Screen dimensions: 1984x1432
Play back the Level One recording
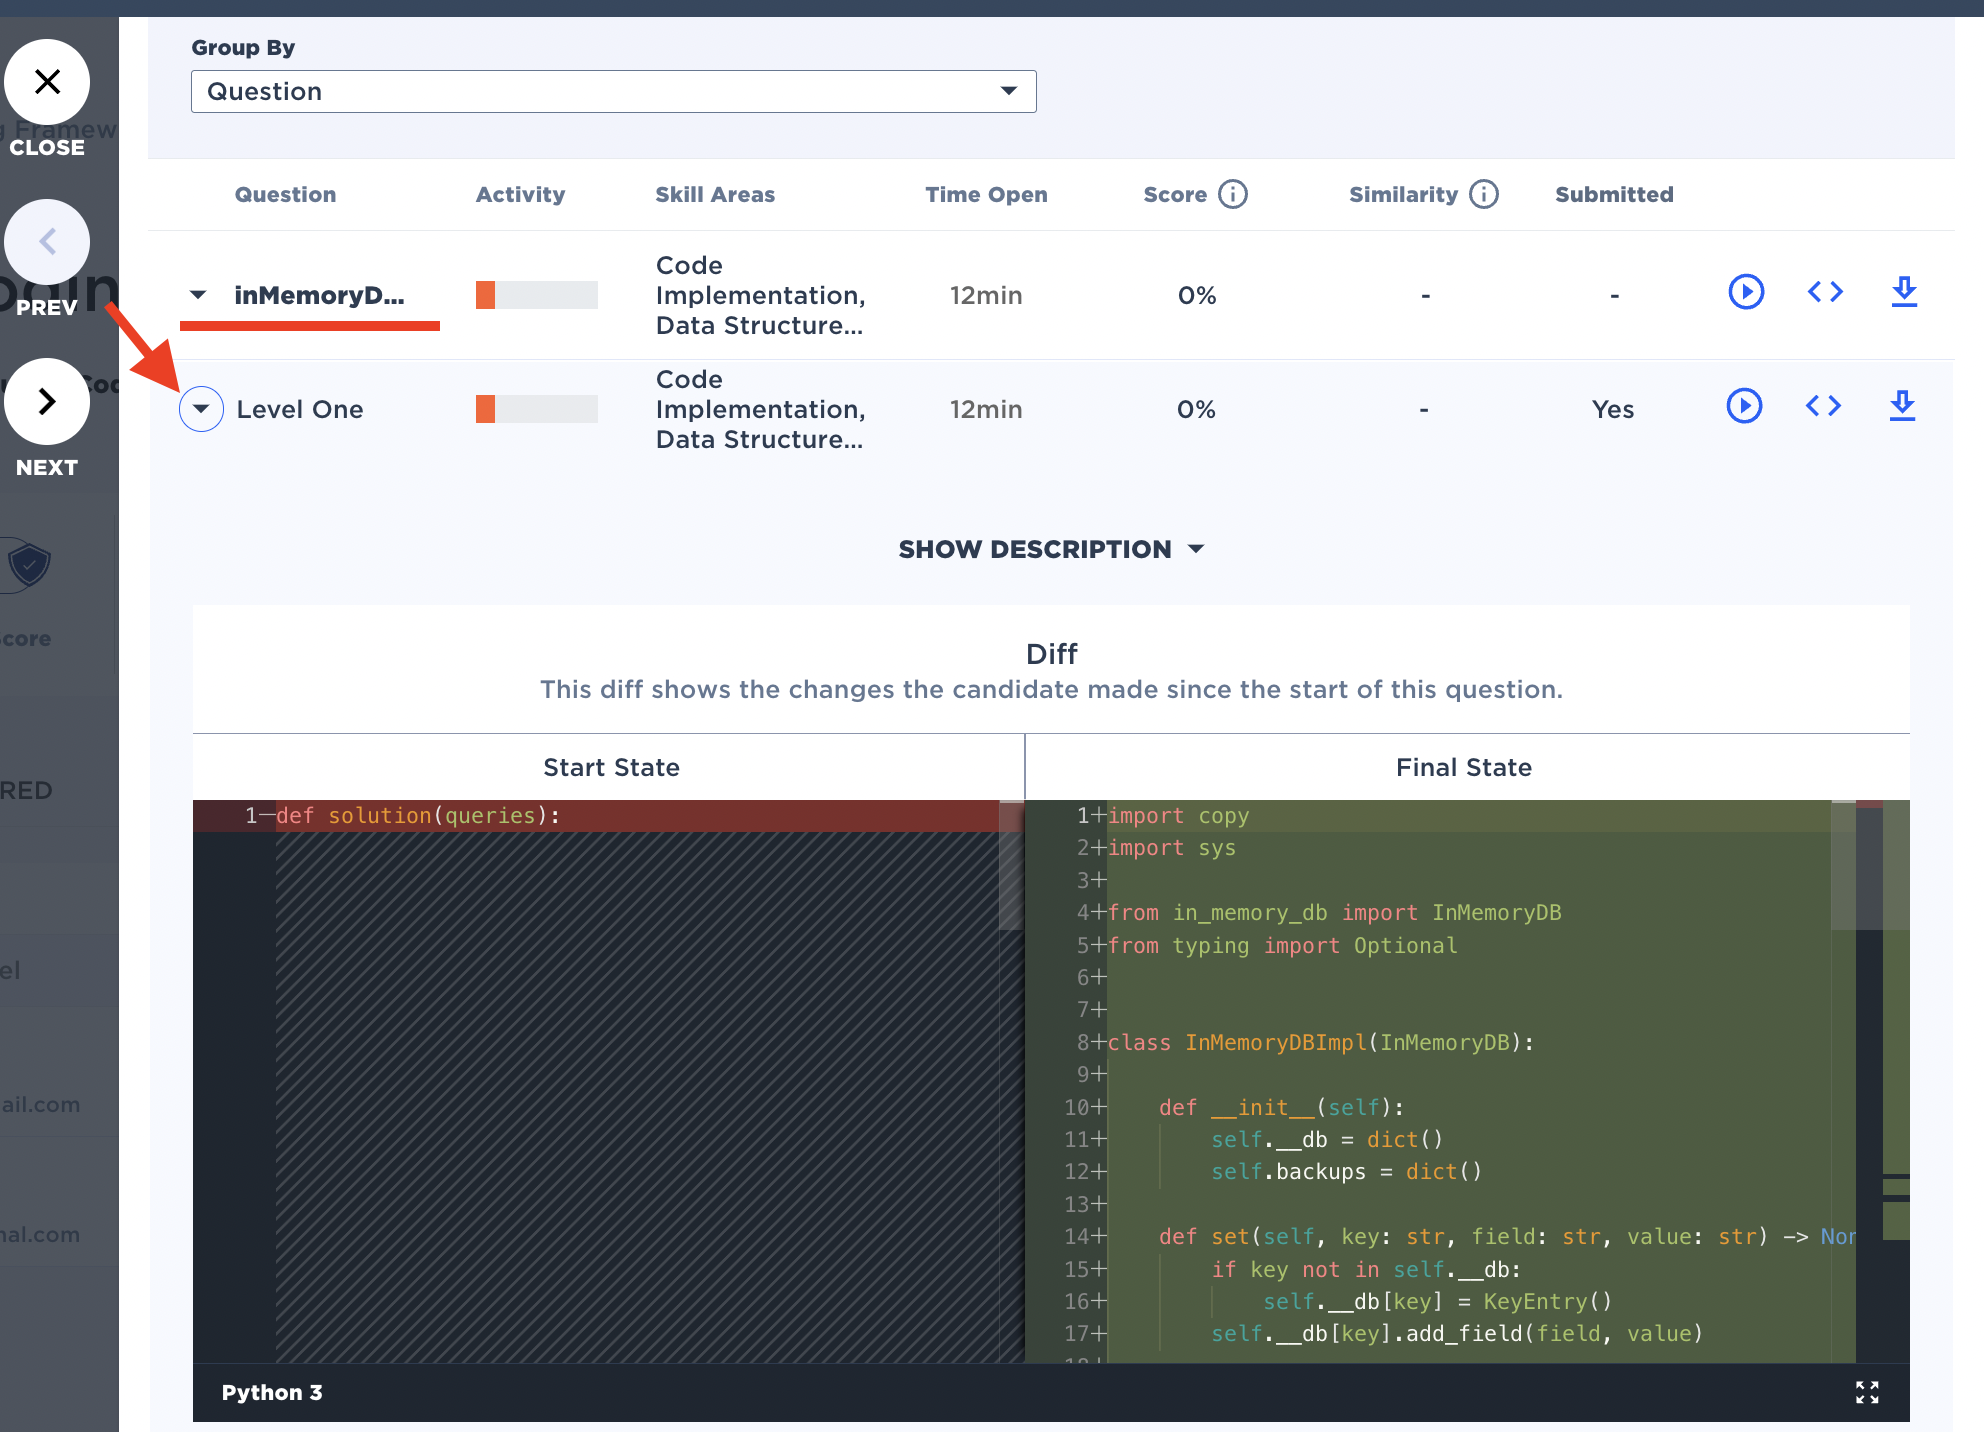click(1744, 406)
